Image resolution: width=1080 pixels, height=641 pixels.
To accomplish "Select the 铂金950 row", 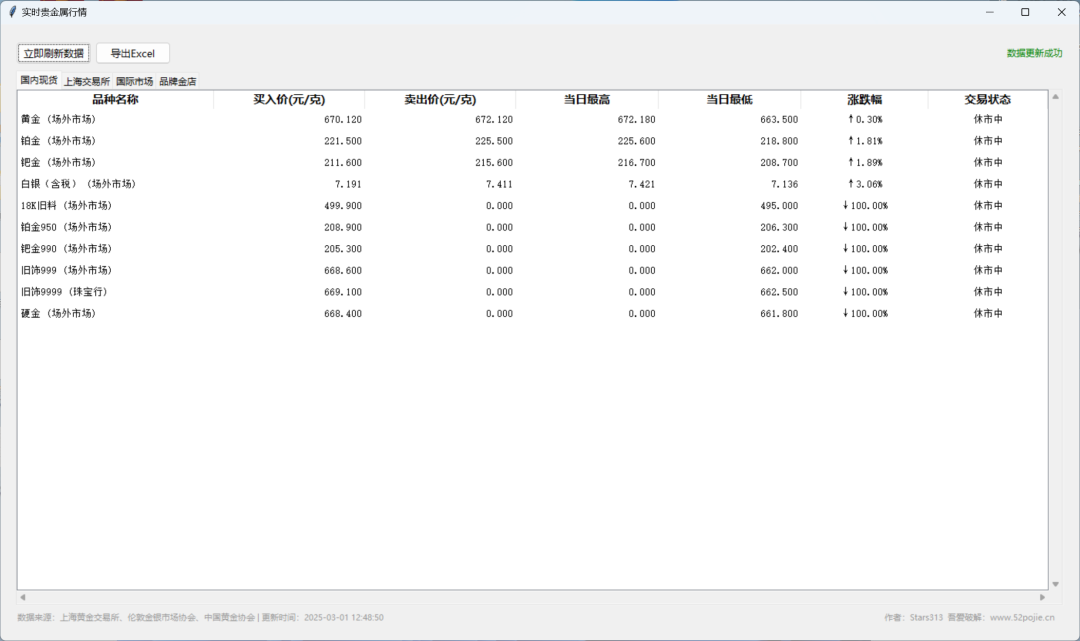I will (x=532, y=227).
